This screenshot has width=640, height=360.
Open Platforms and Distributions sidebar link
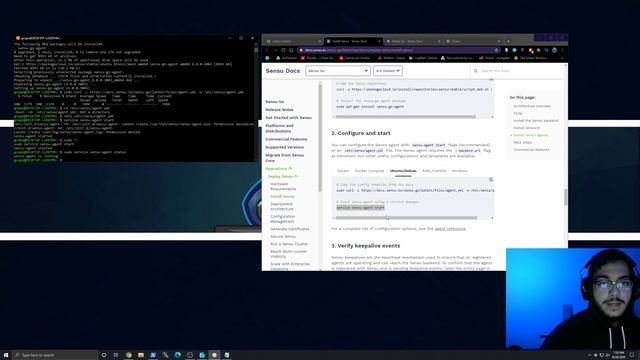279,128
